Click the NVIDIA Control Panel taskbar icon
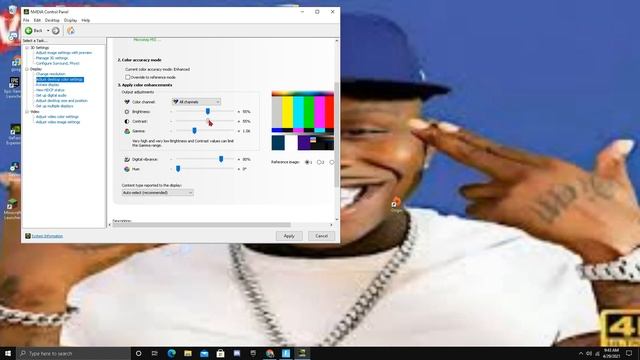The image size is (640, 360). pyautogui.click(x=302, y=353)
